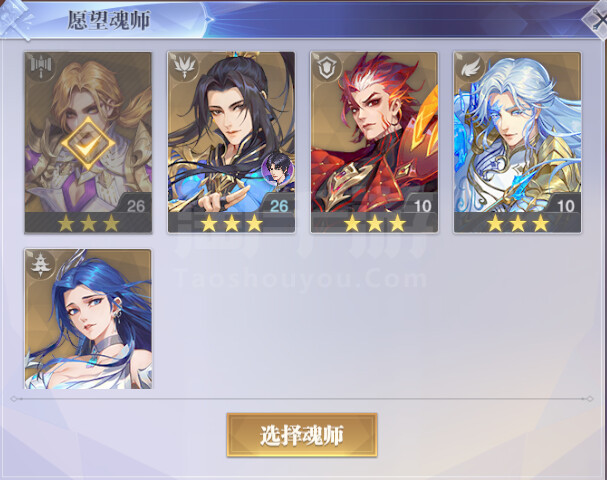Click three-star rating under red-haired card

[375, 223]
